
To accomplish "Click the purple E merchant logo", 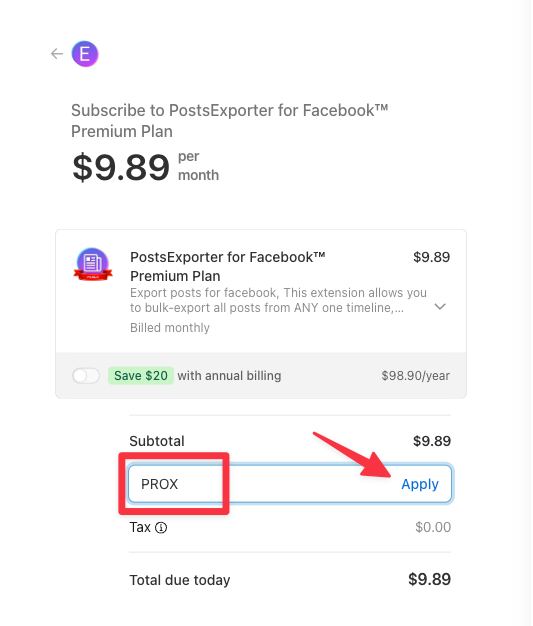I will (x=85, y=54).
